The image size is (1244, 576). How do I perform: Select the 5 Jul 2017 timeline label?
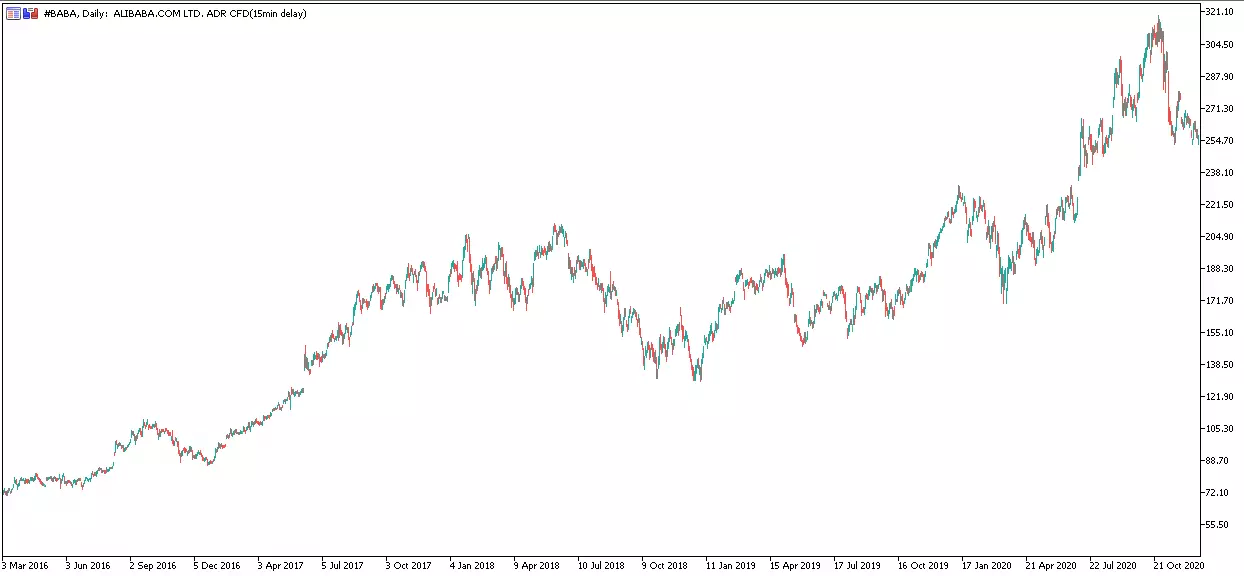pyautogui.click(x=343, y=565)
